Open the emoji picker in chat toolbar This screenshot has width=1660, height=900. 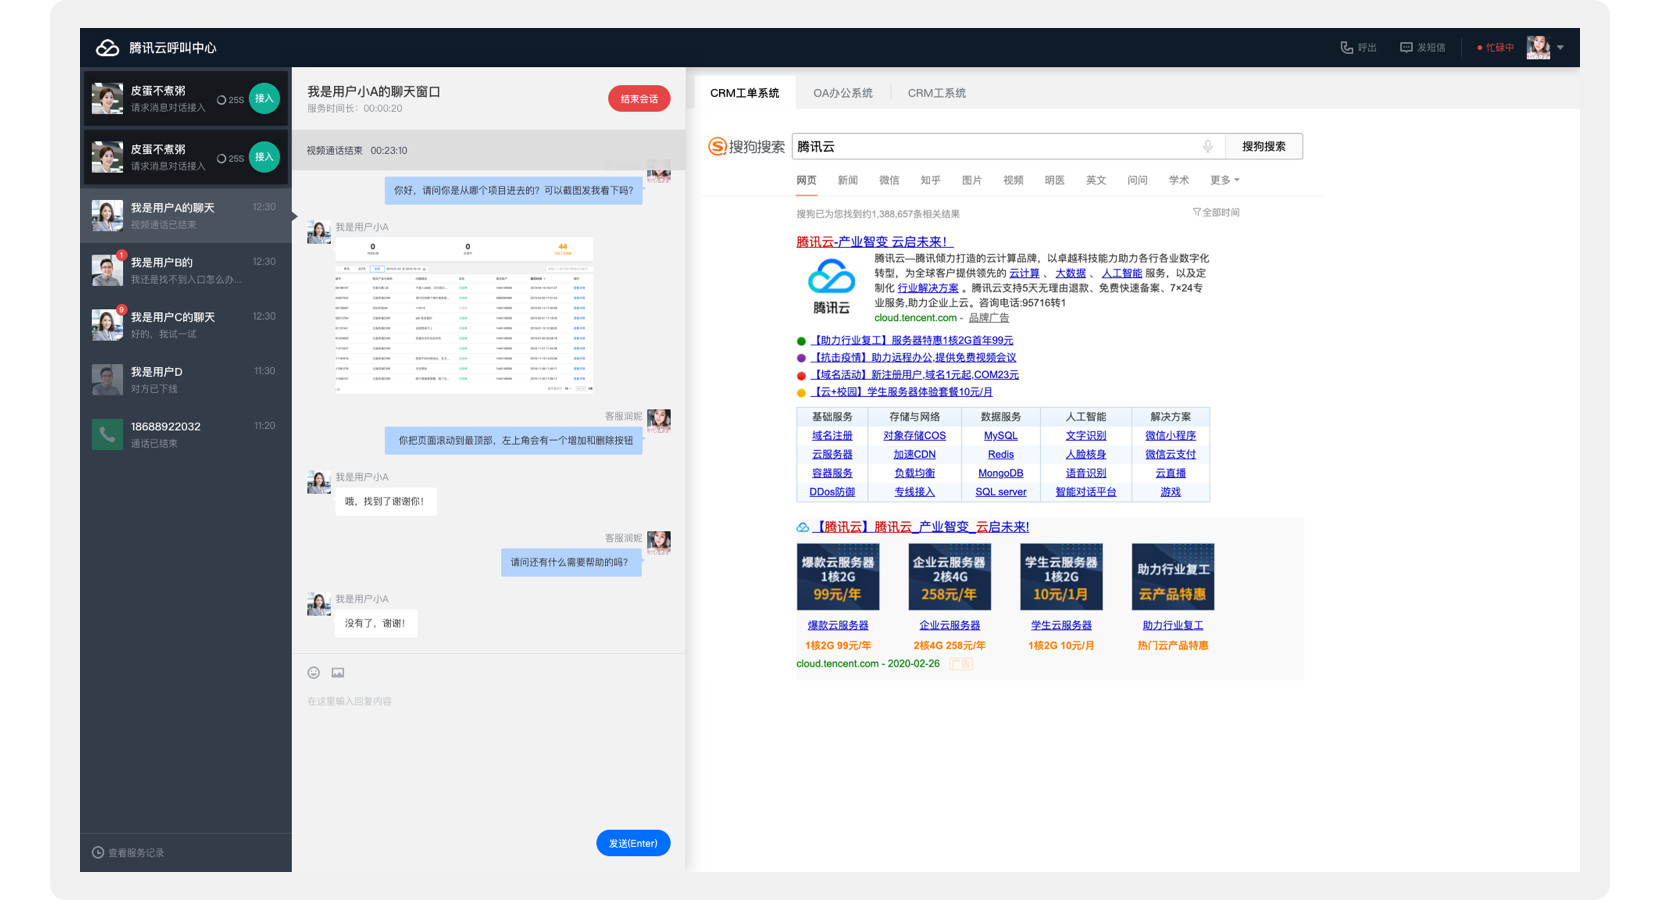(x=313, y=673)
